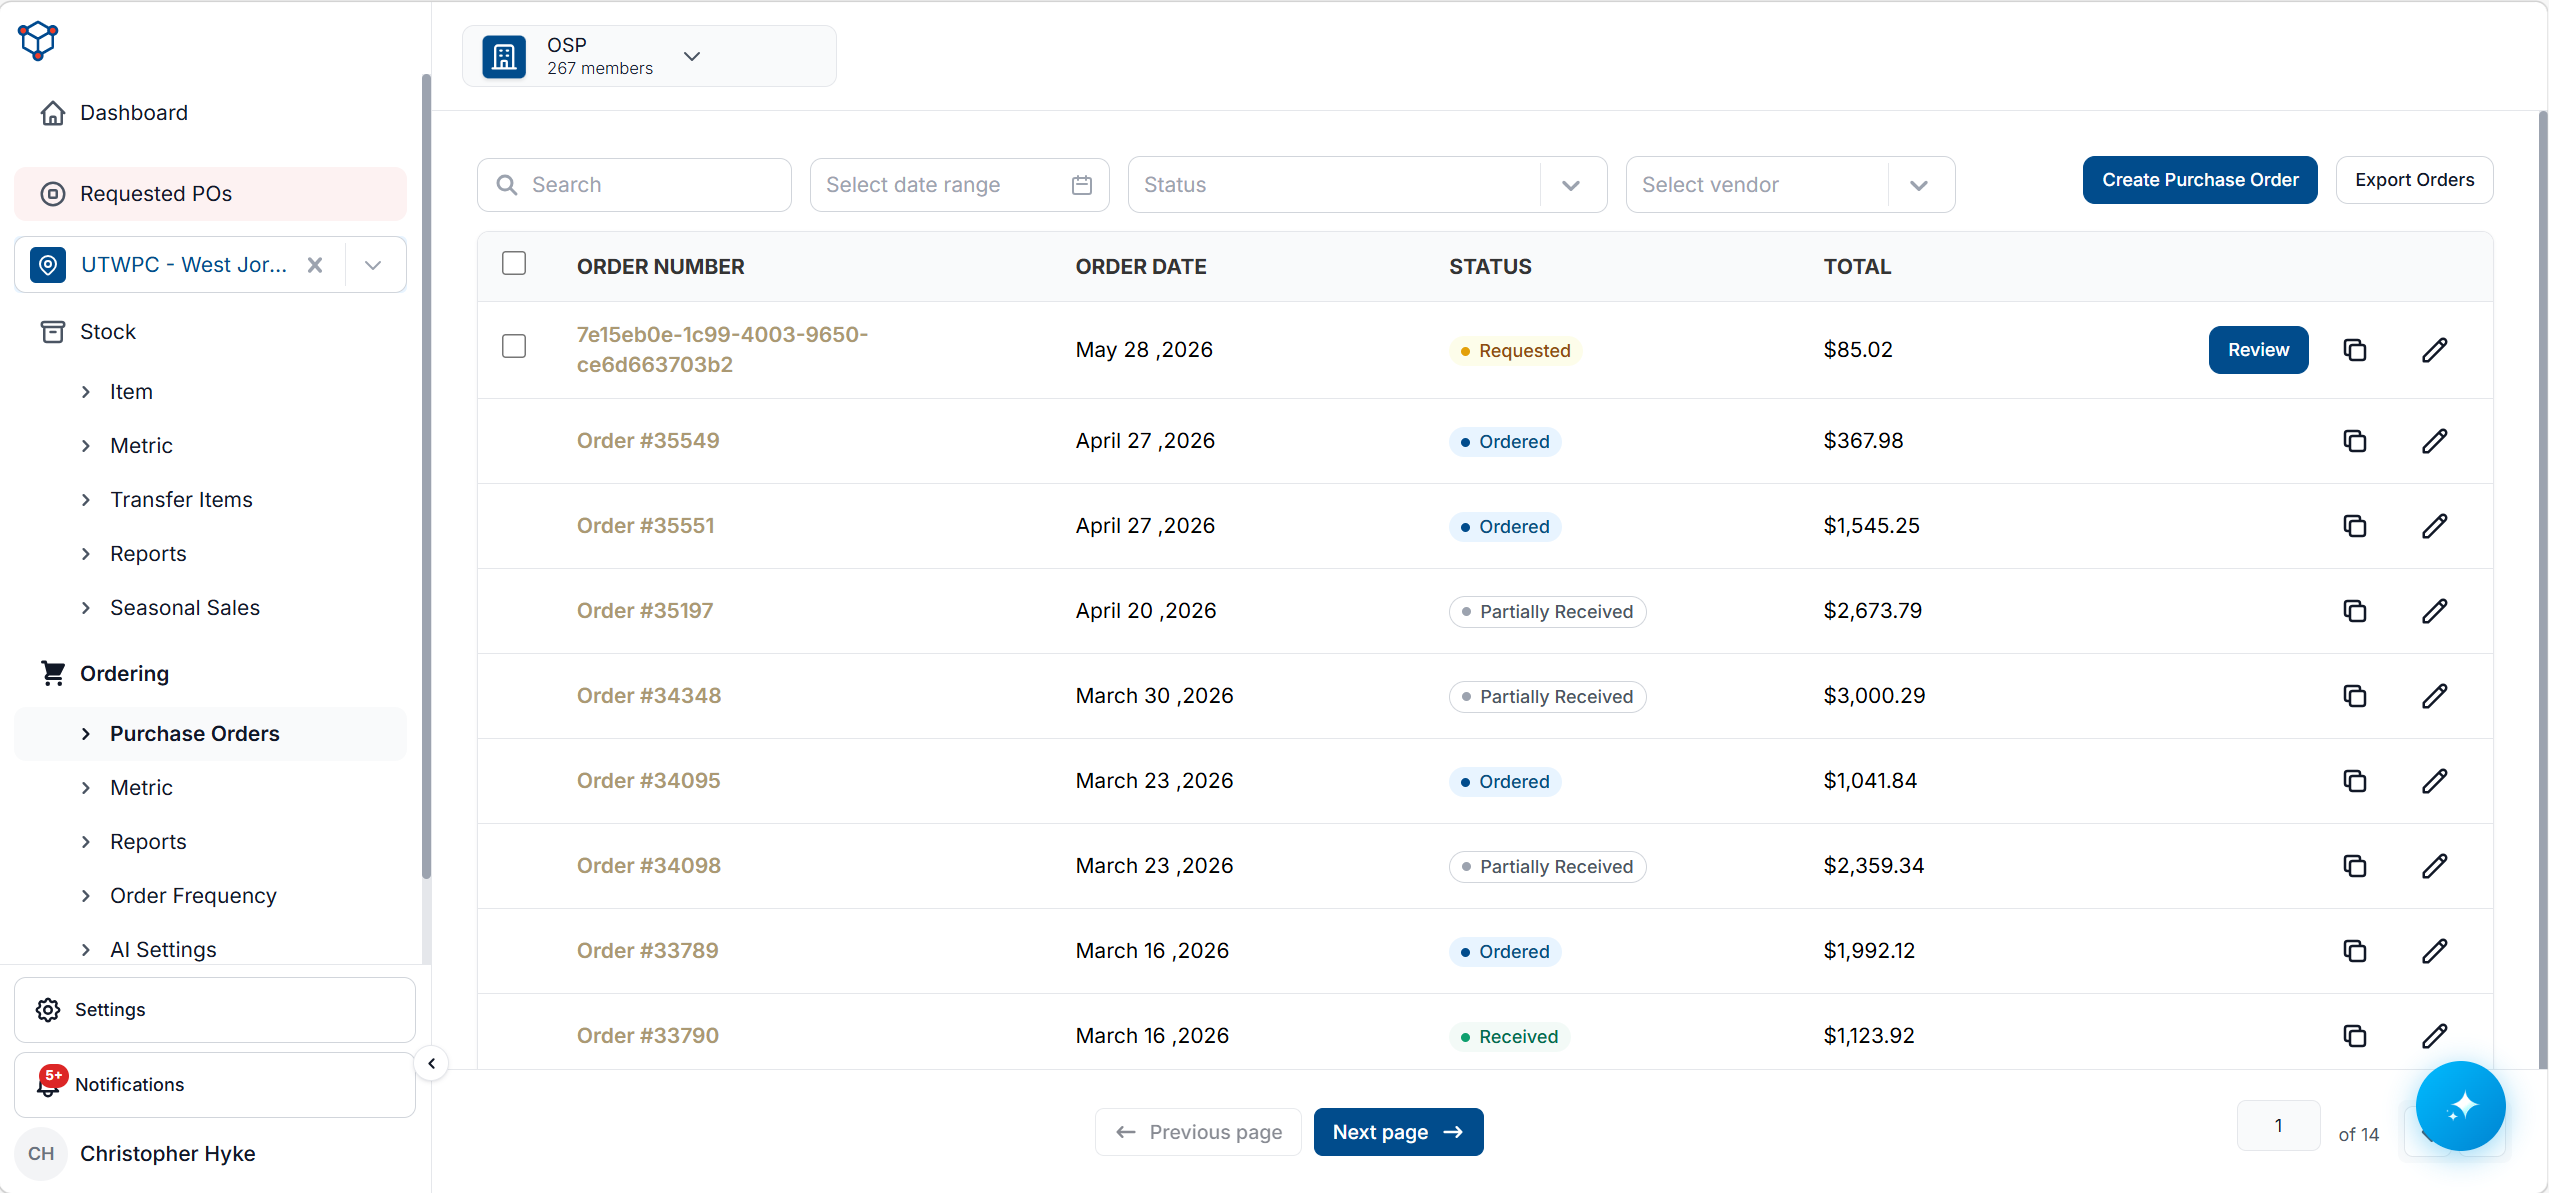Click the calendar icon in date range field
The width and height of the screenshot is (2549, 1193).
click(1081, 185)
